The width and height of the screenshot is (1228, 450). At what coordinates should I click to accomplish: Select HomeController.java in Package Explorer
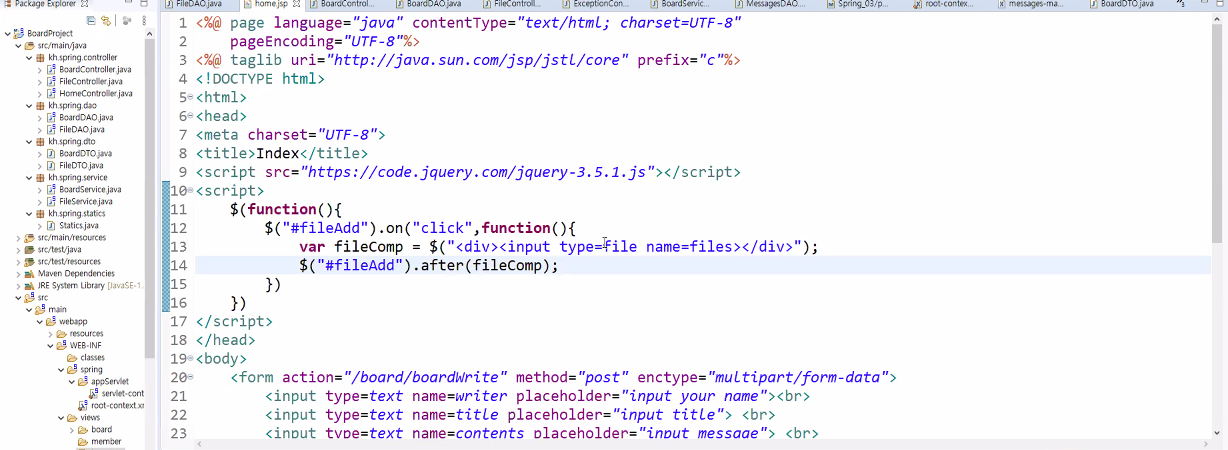[x=95, y=94]
